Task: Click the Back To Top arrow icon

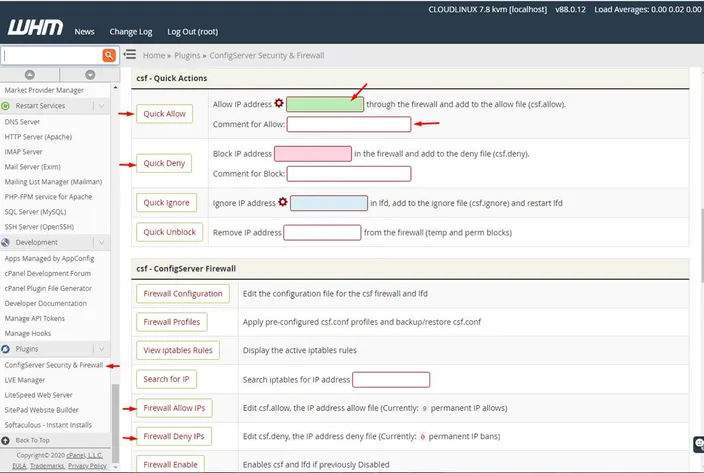Action: 6,440
